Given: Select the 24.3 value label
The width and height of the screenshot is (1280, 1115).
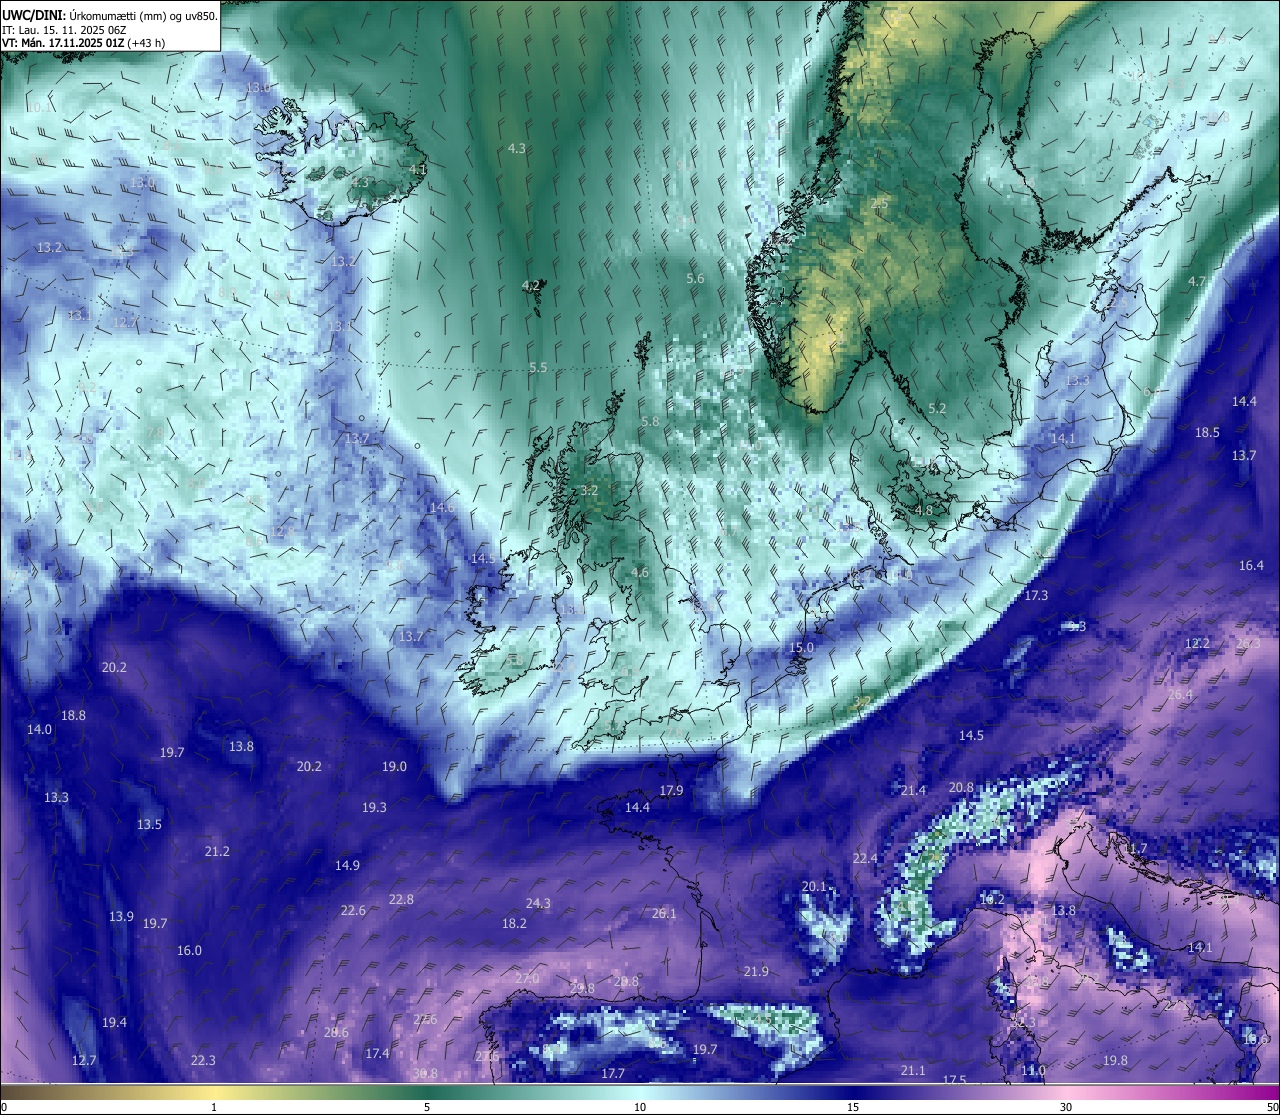Looking at the screenshot, I should 538,903.
